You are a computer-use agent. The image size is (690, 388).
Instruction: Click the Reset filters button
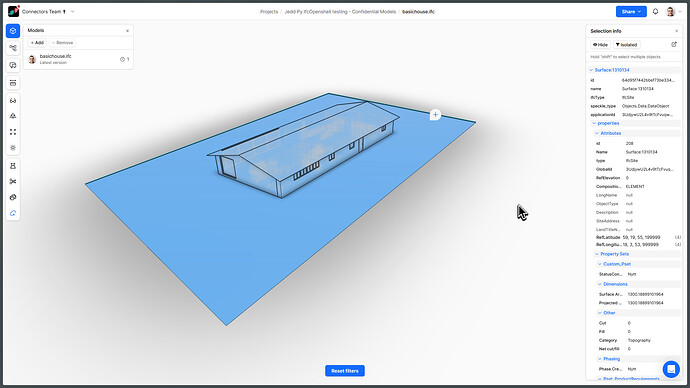(x=345, y=371)
